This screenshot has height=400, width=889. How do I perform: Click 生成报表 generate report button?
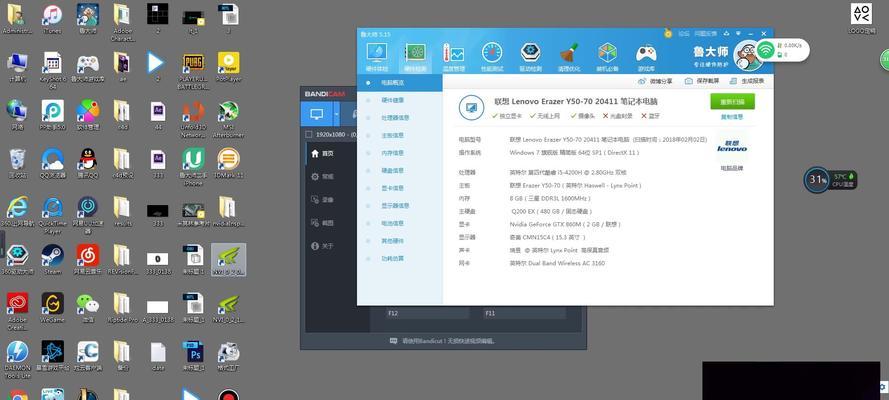[748, 82]
